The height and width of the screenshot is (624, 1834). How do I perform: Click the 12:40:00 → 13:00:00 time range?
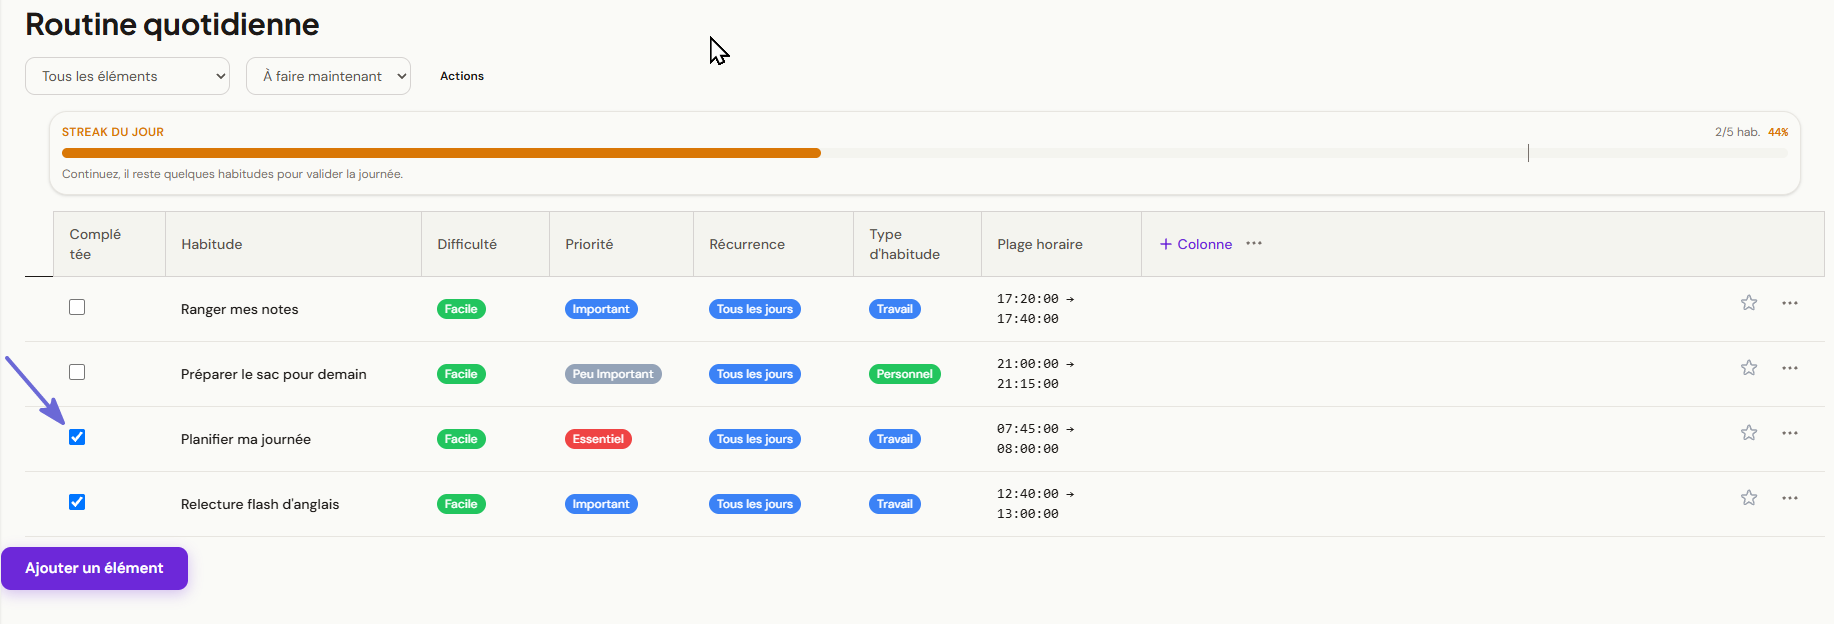(x=1035, y=504)
